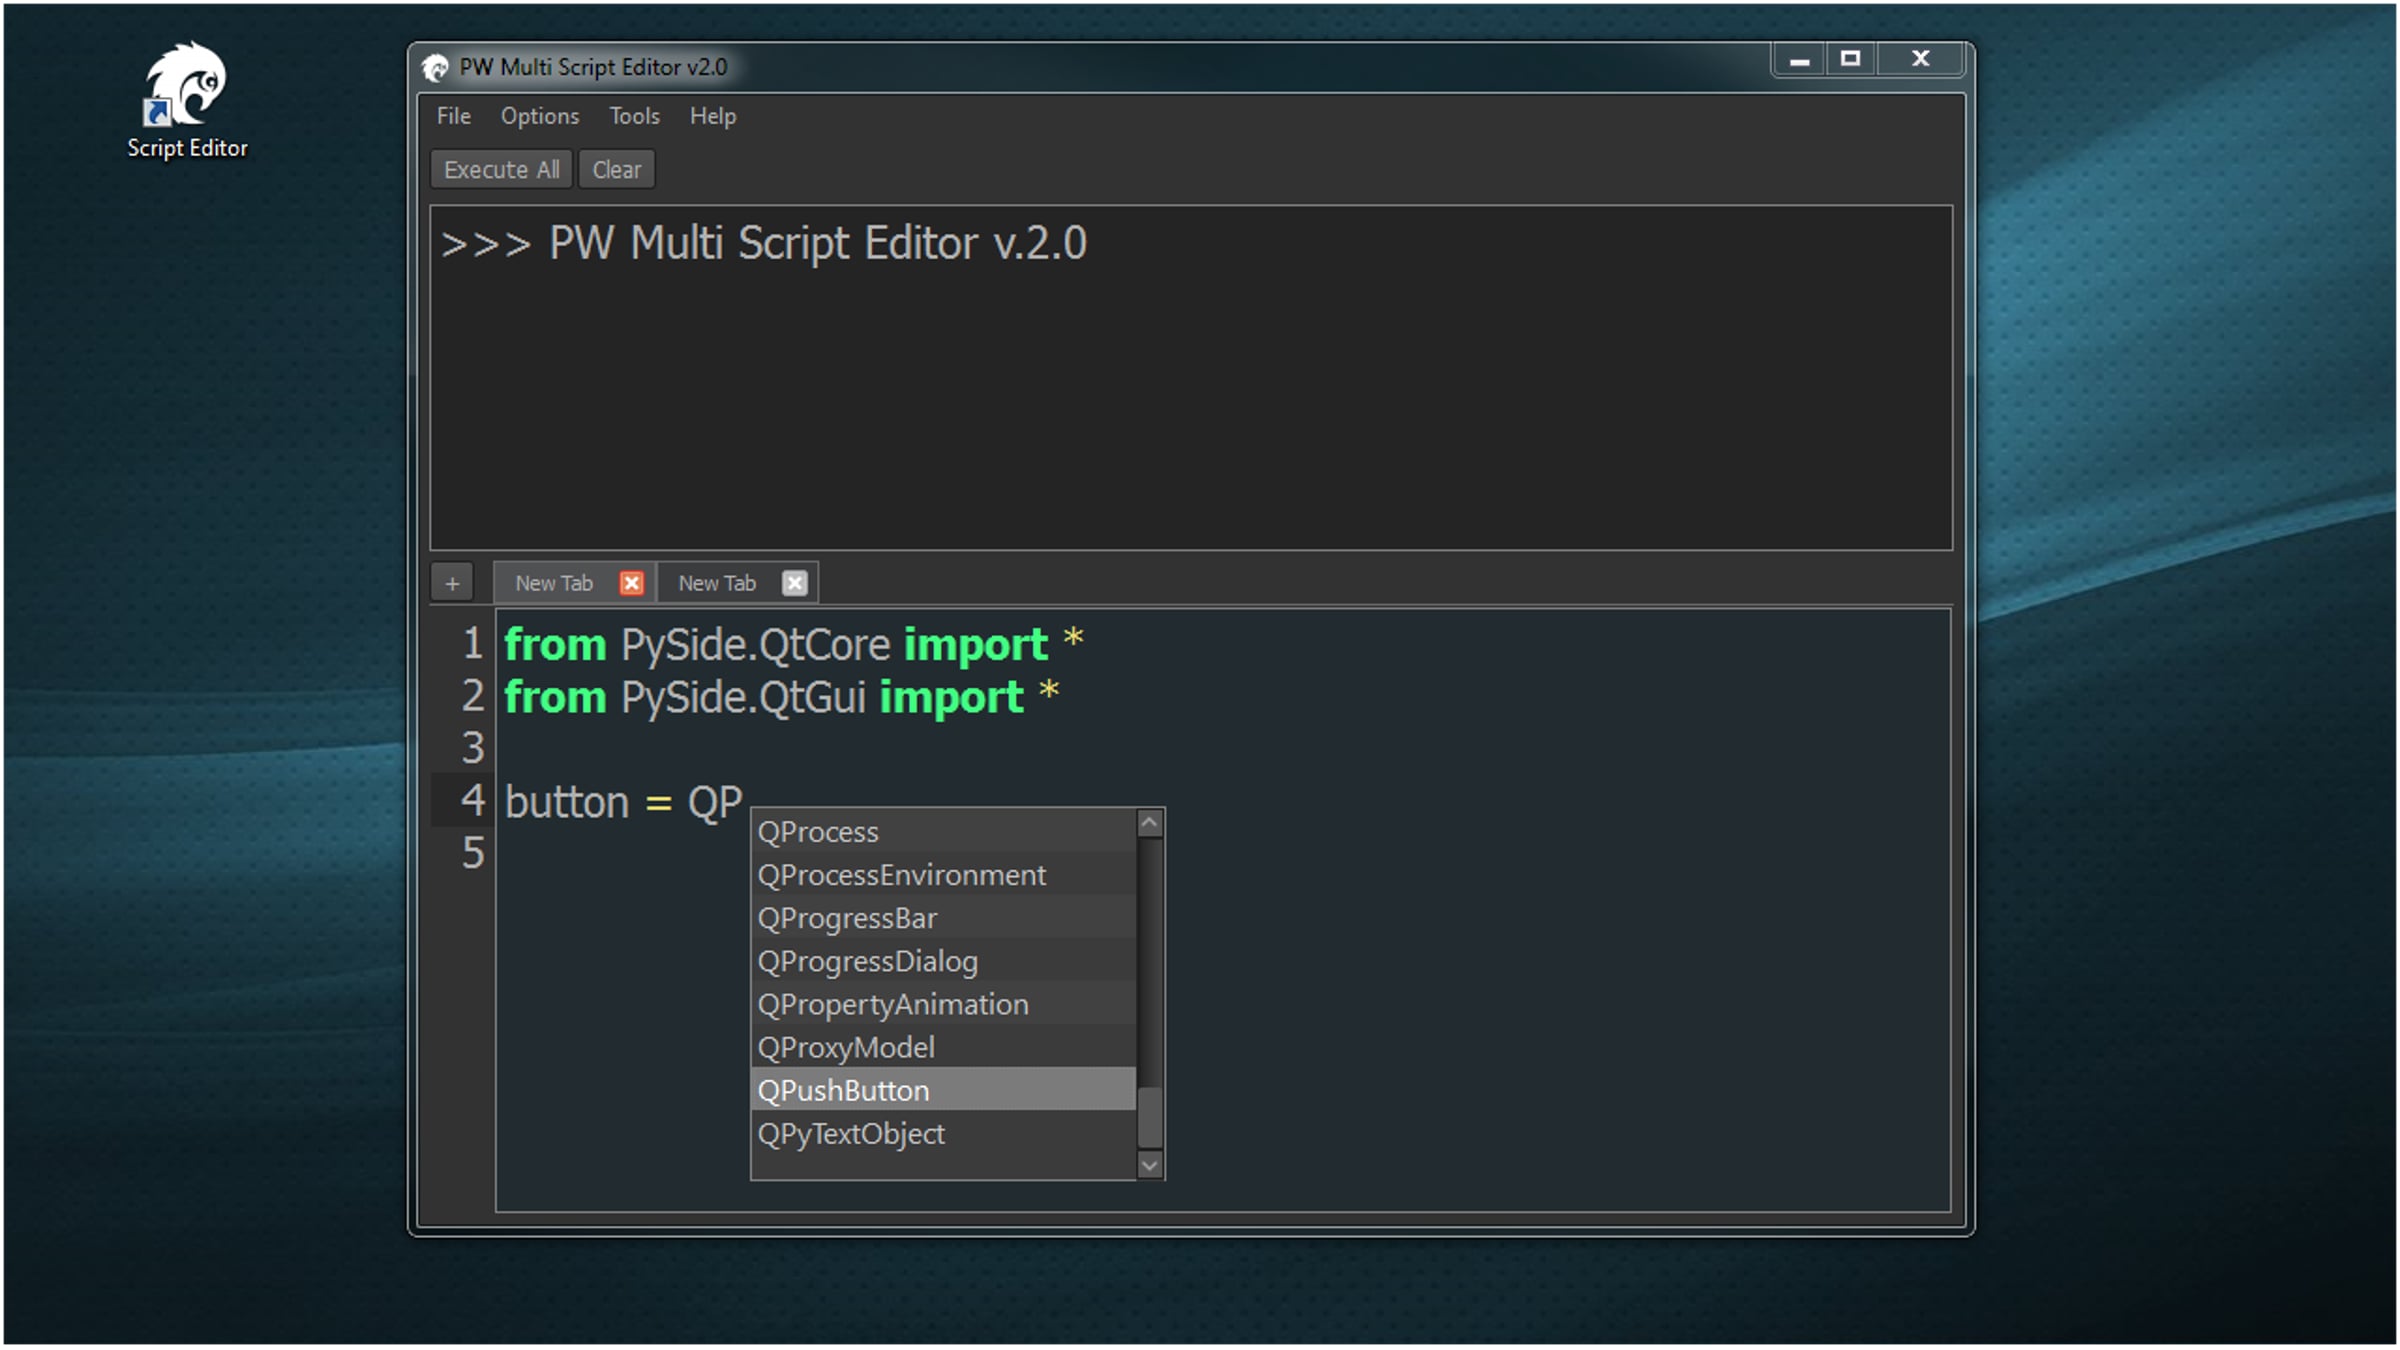The width and height of the screenshot is (2400, 1350).
Task: Open the Help menu
Action: coord(712,116)
